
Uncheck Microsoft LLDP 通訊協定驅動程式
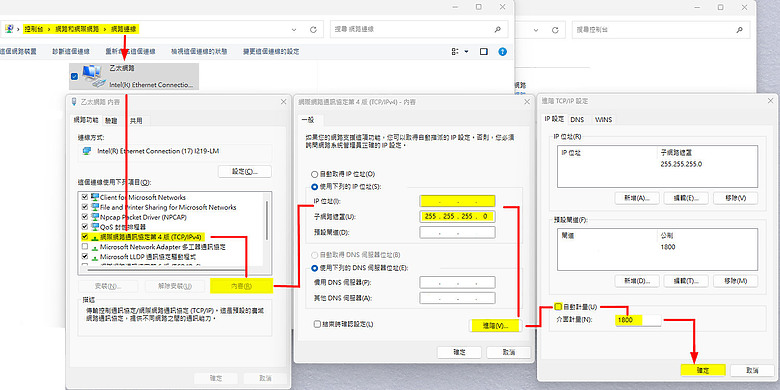click(85, 257)
